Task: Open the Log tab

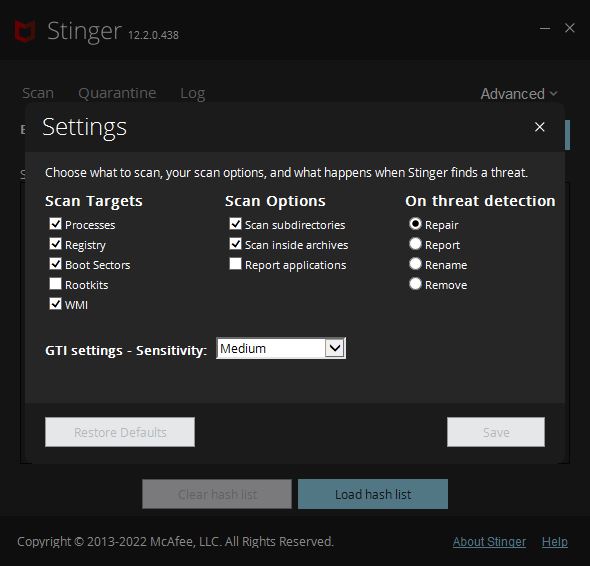Action: (x=193, y=93)
